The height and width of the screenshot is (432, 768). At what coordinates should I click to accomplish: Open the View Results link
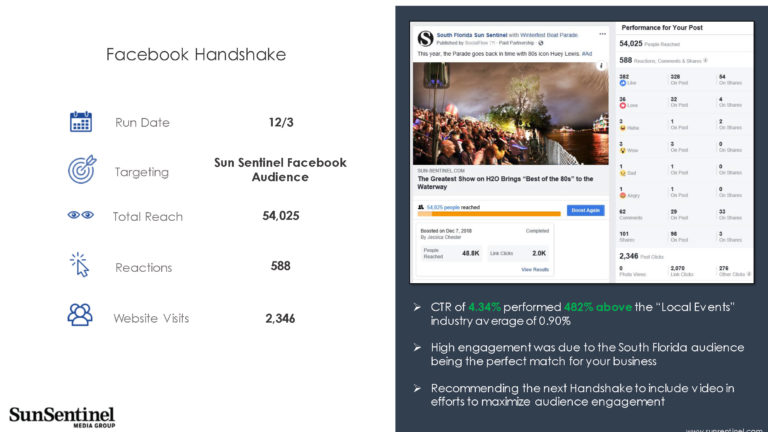[x=535, y=269]
